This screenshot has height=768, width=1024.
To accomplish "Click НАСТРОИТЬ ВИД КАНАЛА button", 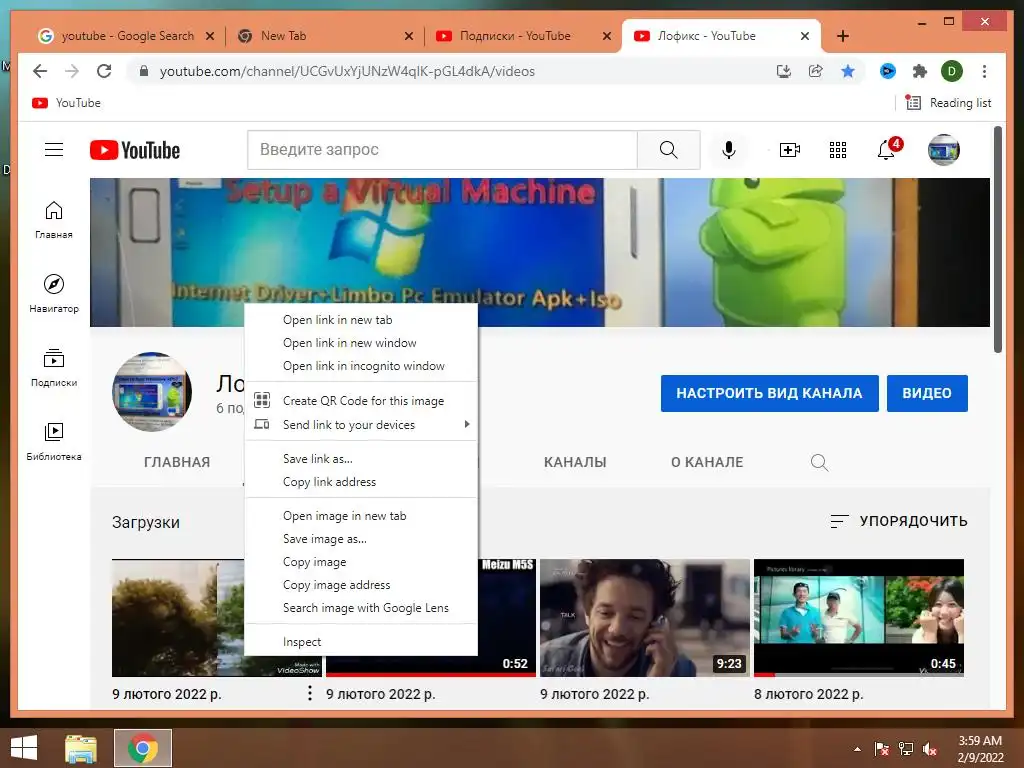I will coord(769,393).
